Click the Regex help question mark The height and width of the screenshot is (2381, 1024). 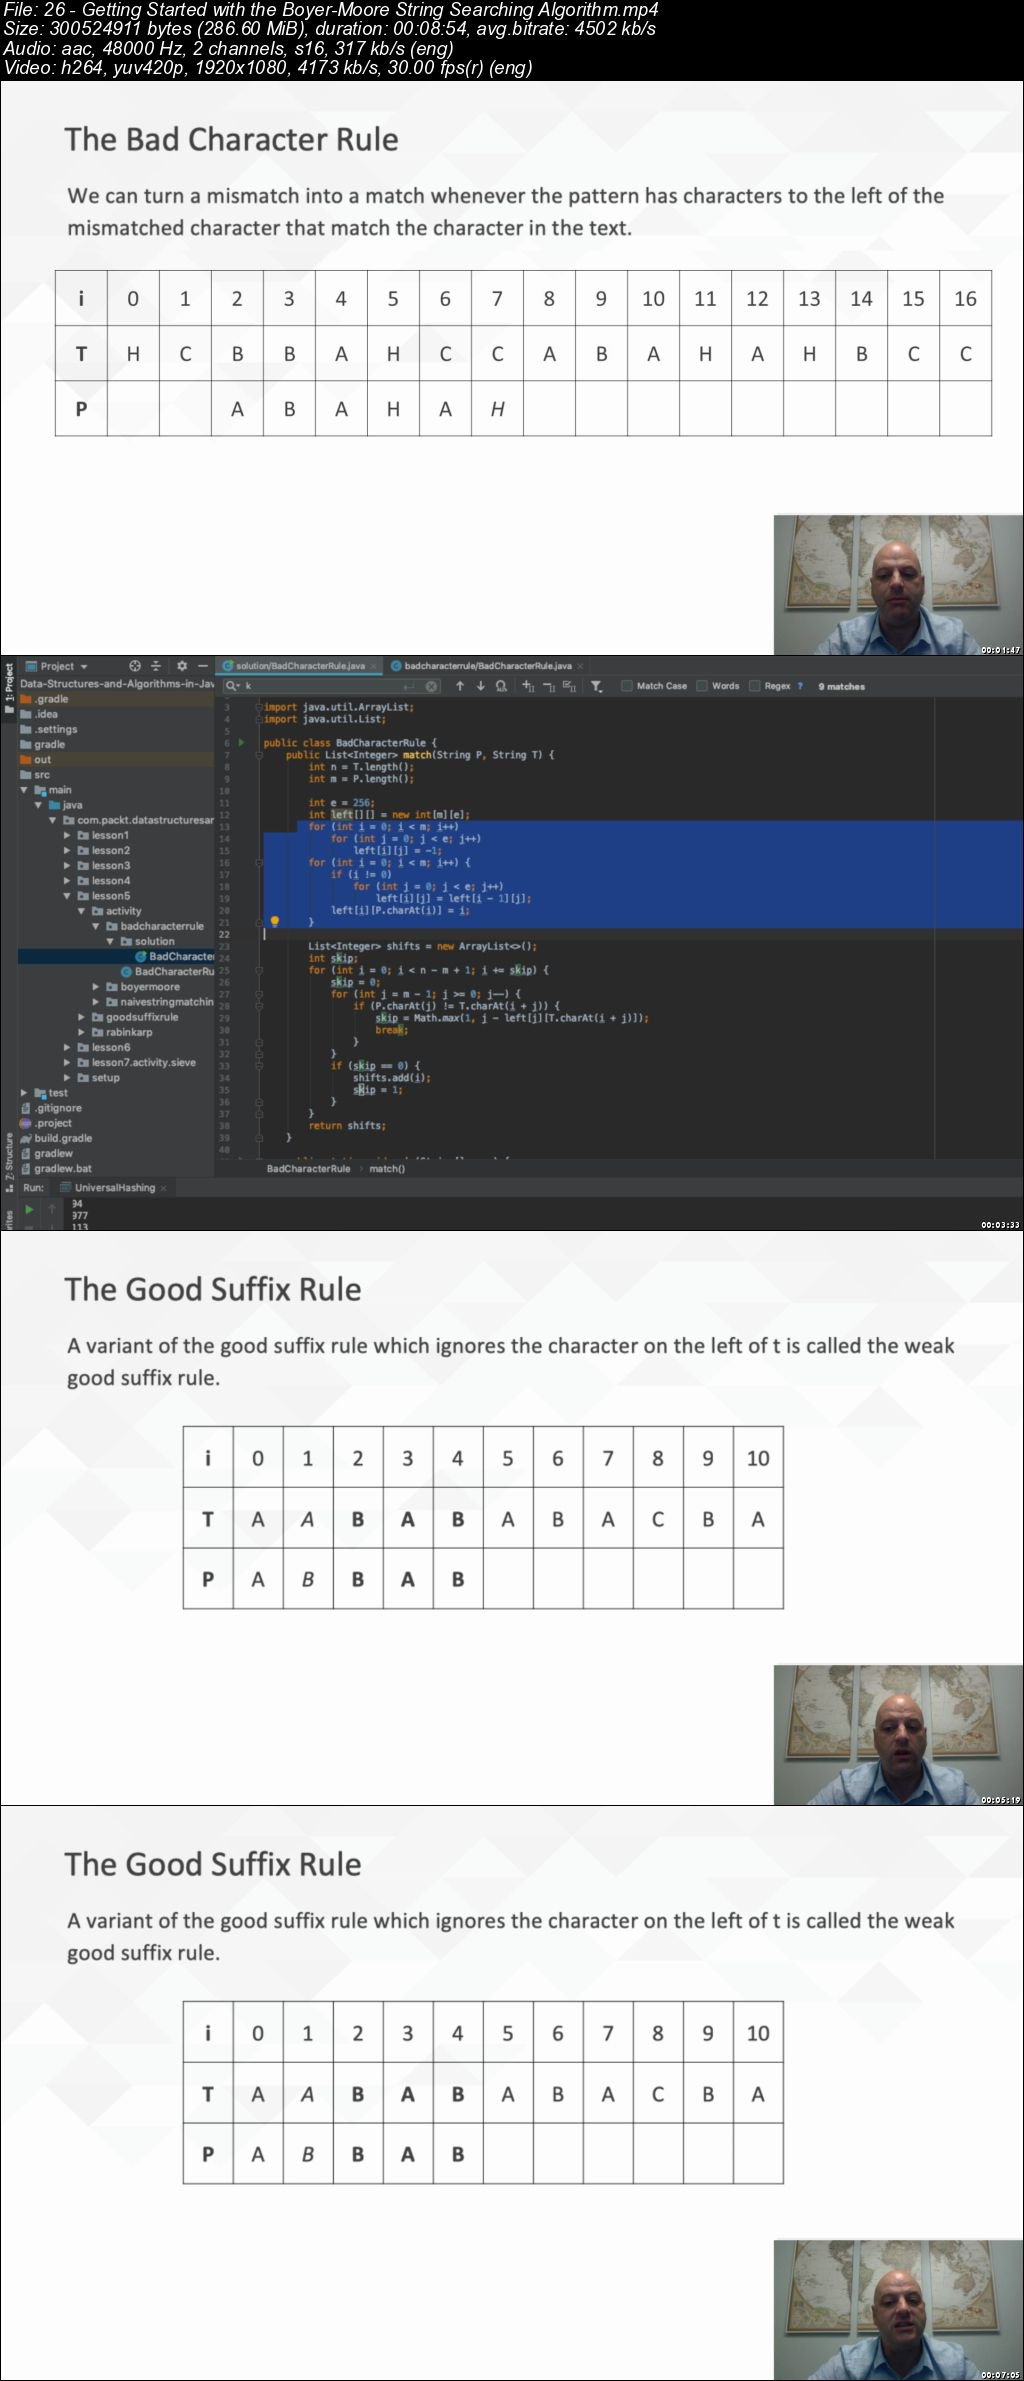click(800, 686)
